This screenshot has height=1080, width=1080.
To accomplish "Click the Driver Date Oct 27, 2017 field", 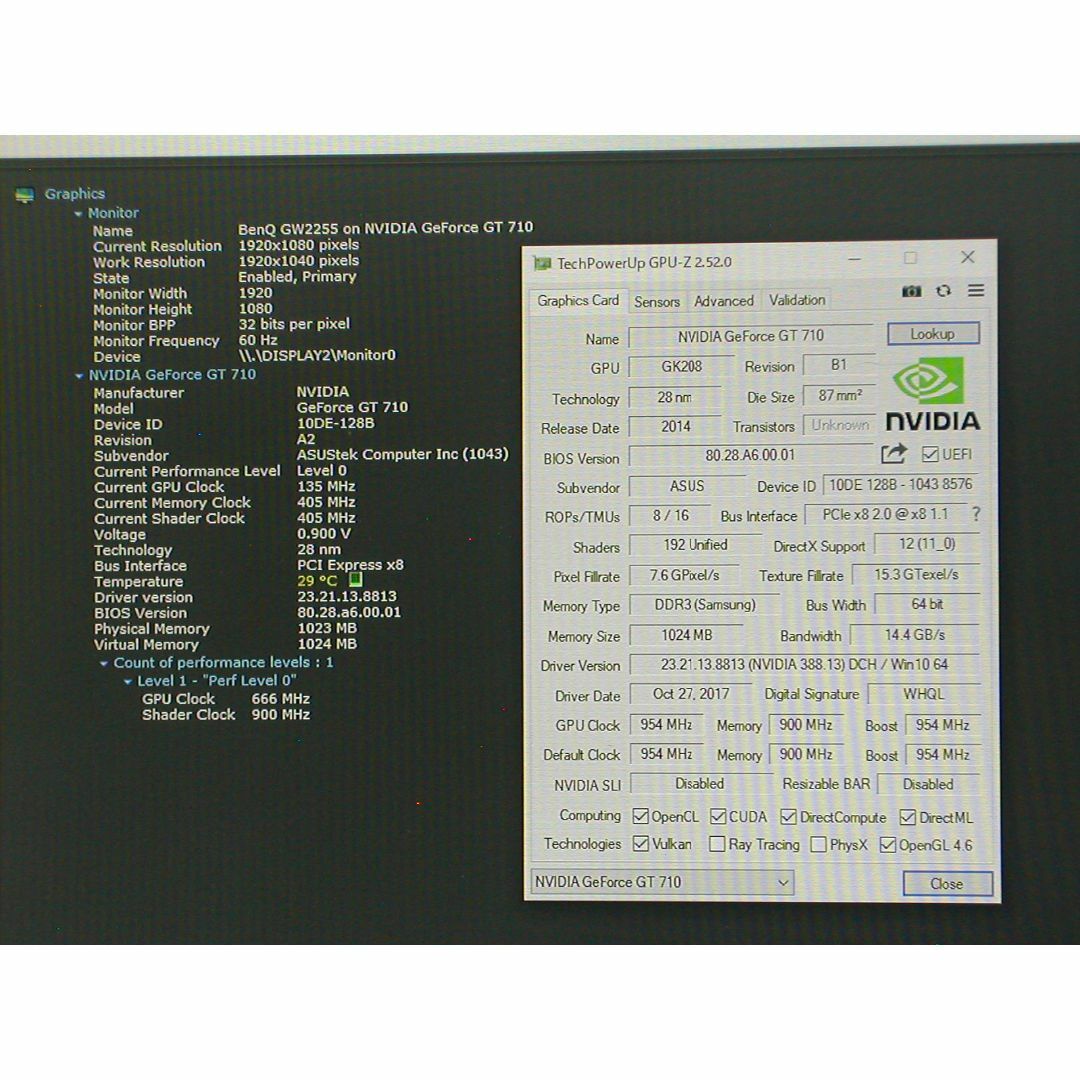I will tap(692, 694).
